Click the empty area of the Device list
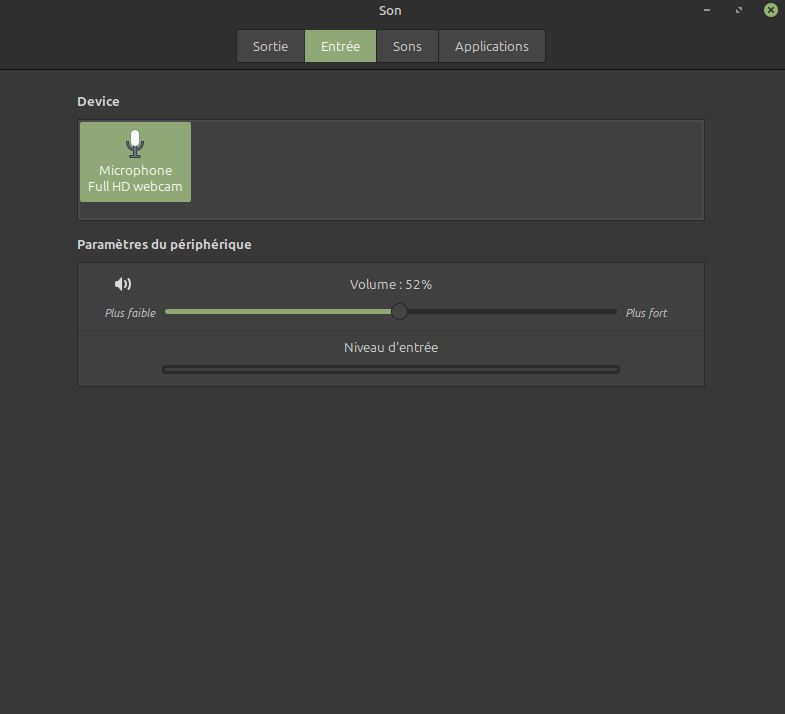The image size is (785, 714). [x=446, y=170]
